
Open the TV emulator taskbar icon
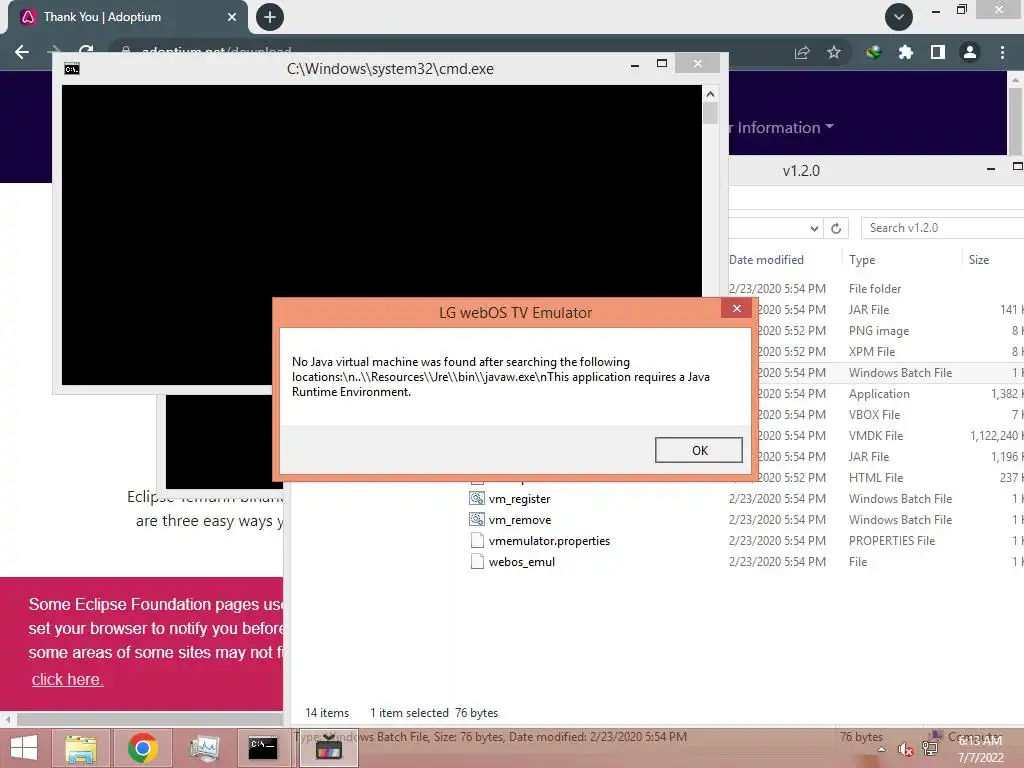point(328,748)
